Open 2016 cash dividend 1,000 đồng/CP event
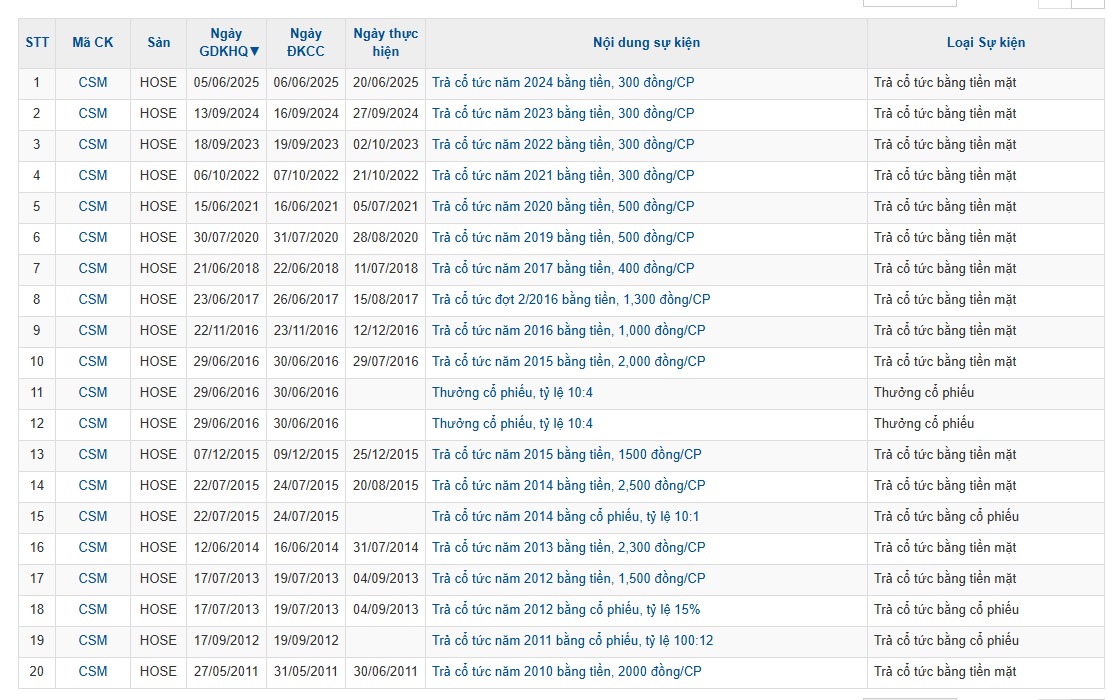This screenshot has height=700, width=1108. [569, 331]
